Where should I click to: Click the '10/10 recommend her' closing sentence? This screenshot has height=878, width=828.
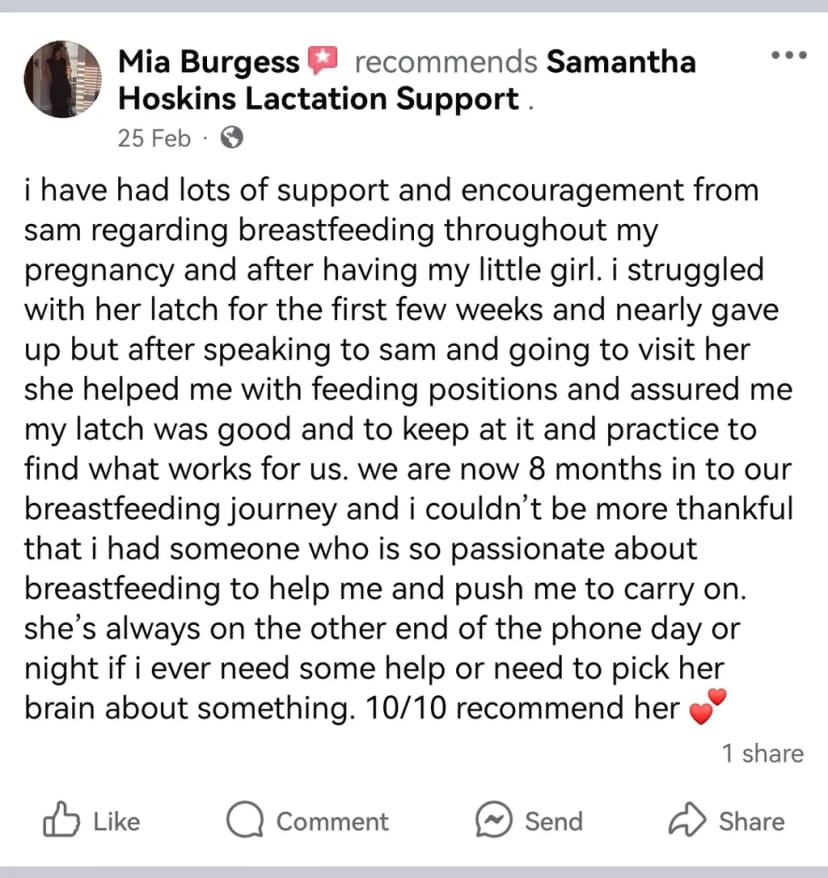522,708
